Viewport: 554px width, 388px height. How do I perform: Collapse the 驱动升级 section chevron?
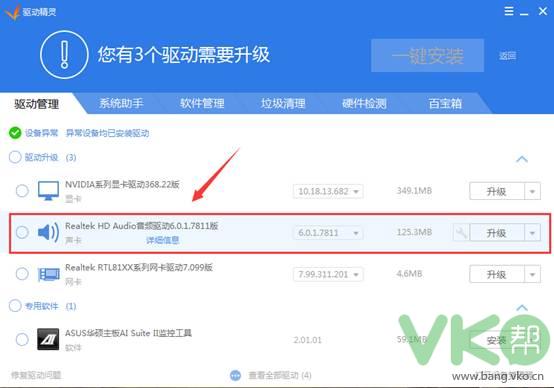[522, 159]
